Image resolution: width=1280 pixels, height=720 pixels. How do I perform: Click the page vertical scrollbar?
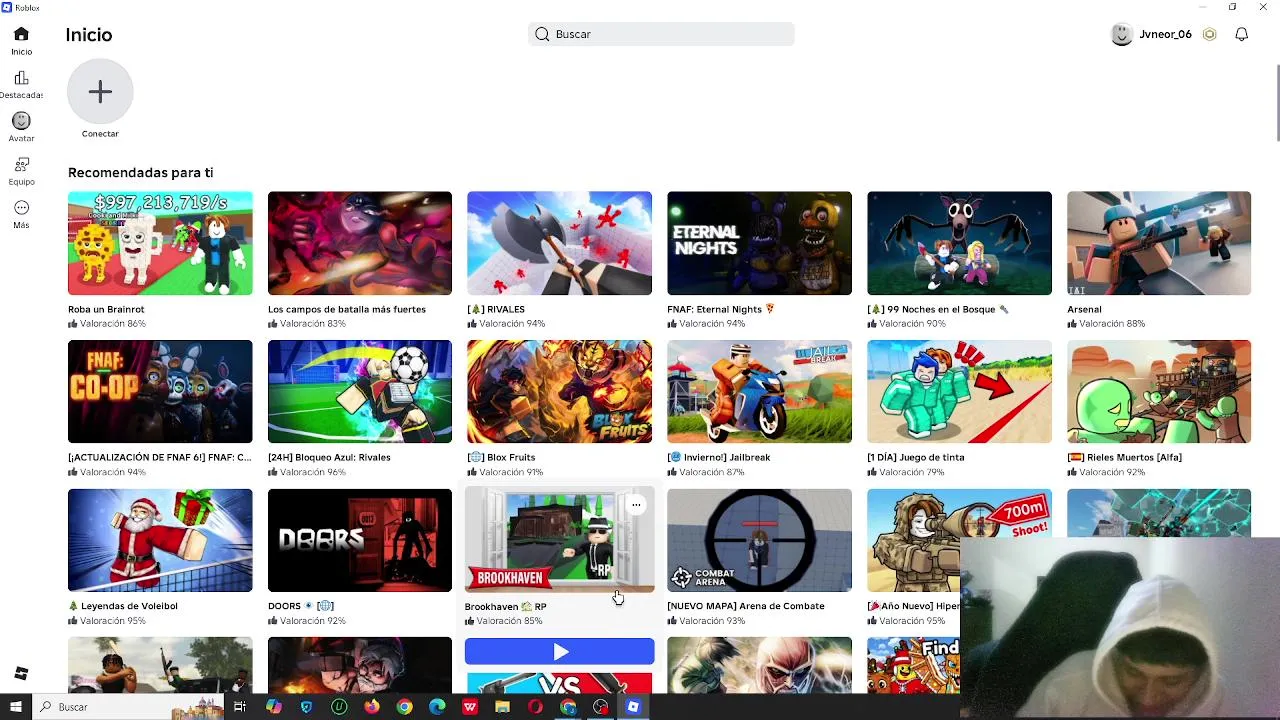pyautogui.click(x=1278, y=104)
